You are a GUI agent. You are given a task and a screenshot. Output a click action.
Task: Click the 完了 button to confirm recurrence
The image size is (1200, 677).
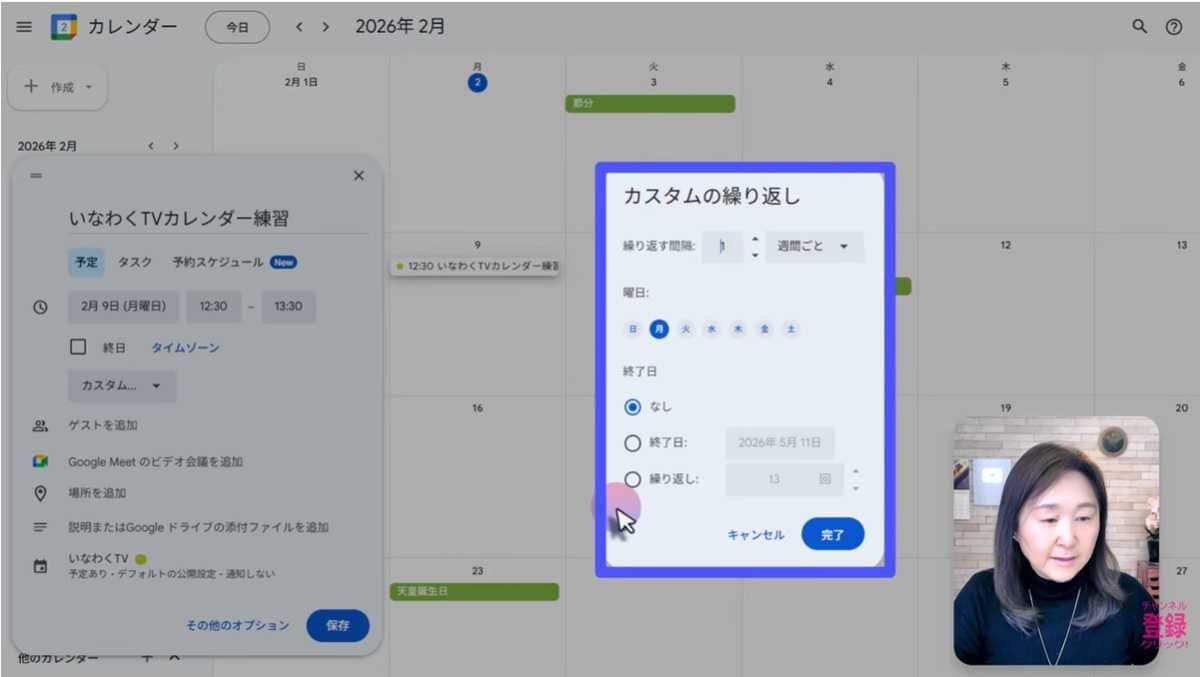[832, 534]
